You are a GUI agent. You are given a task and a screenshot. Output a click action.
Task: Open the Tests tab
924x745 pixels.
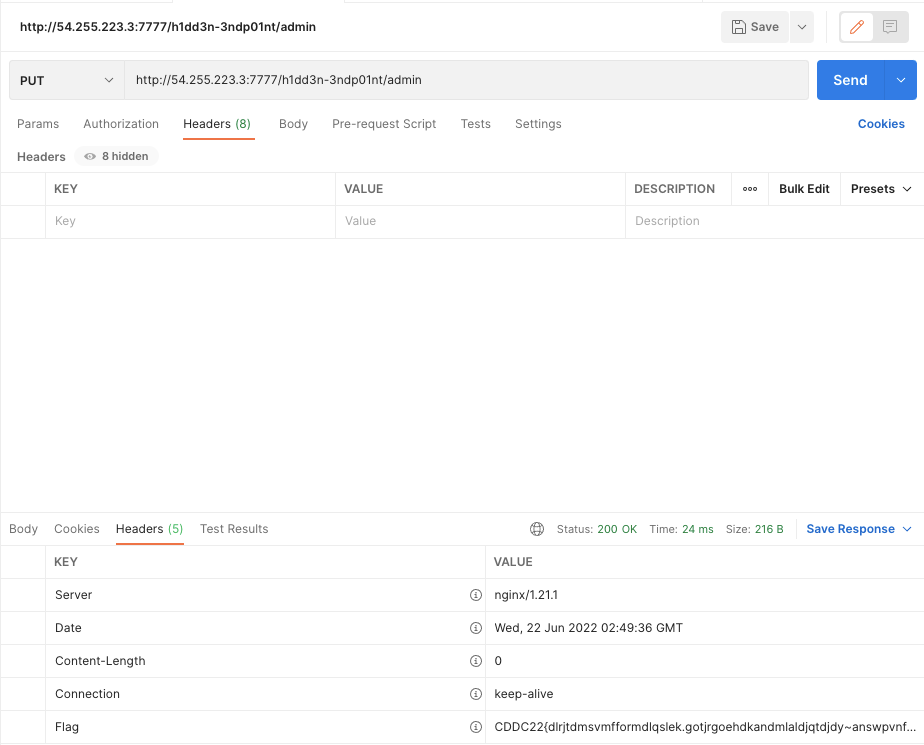coord(476,124)
